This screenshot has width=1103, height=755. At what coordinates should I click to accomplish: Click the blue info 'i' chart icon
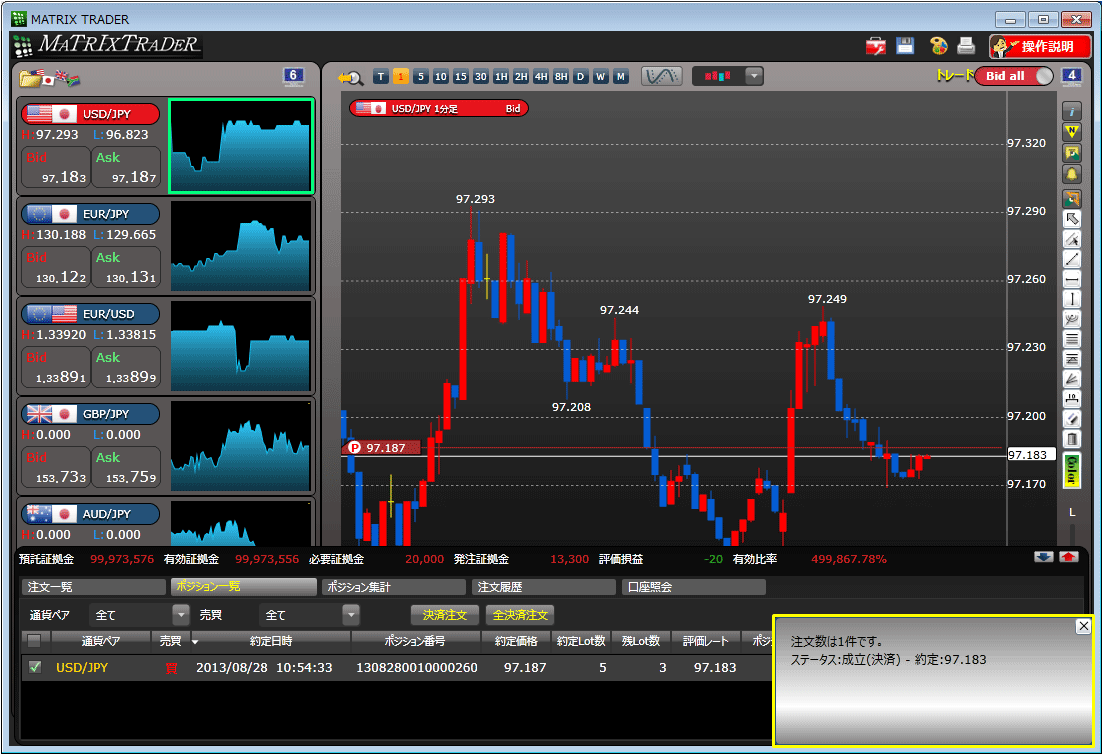tap(1071, 112)
